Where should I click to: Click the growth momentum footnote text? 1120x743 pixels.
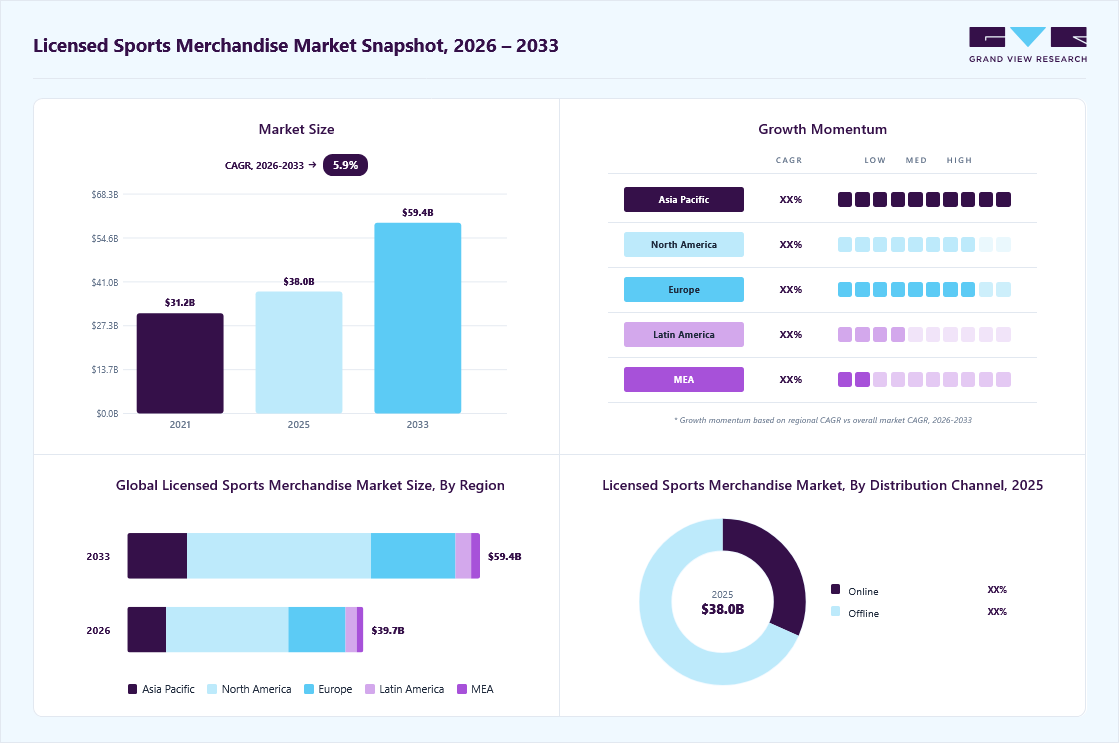click(822, 420)
